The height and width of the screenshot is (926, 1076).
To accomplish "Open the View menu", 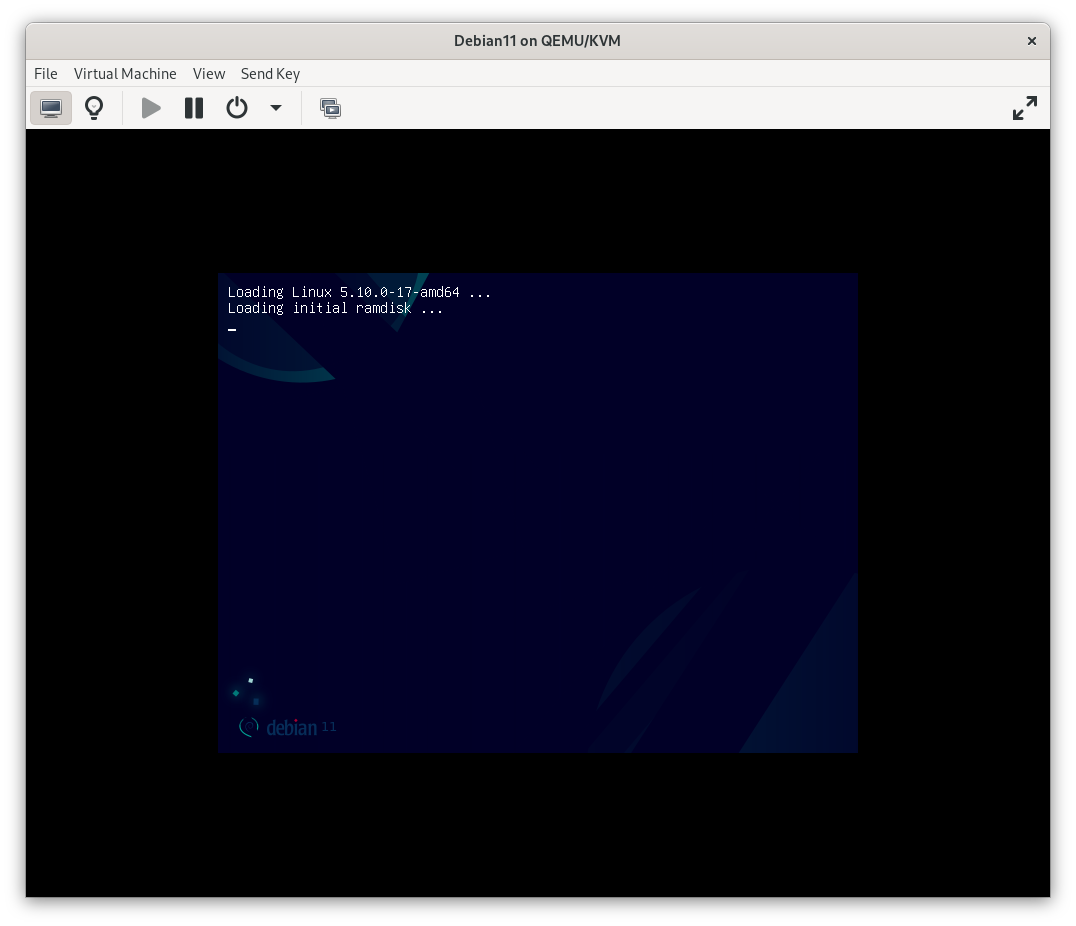I will point(209,73).
